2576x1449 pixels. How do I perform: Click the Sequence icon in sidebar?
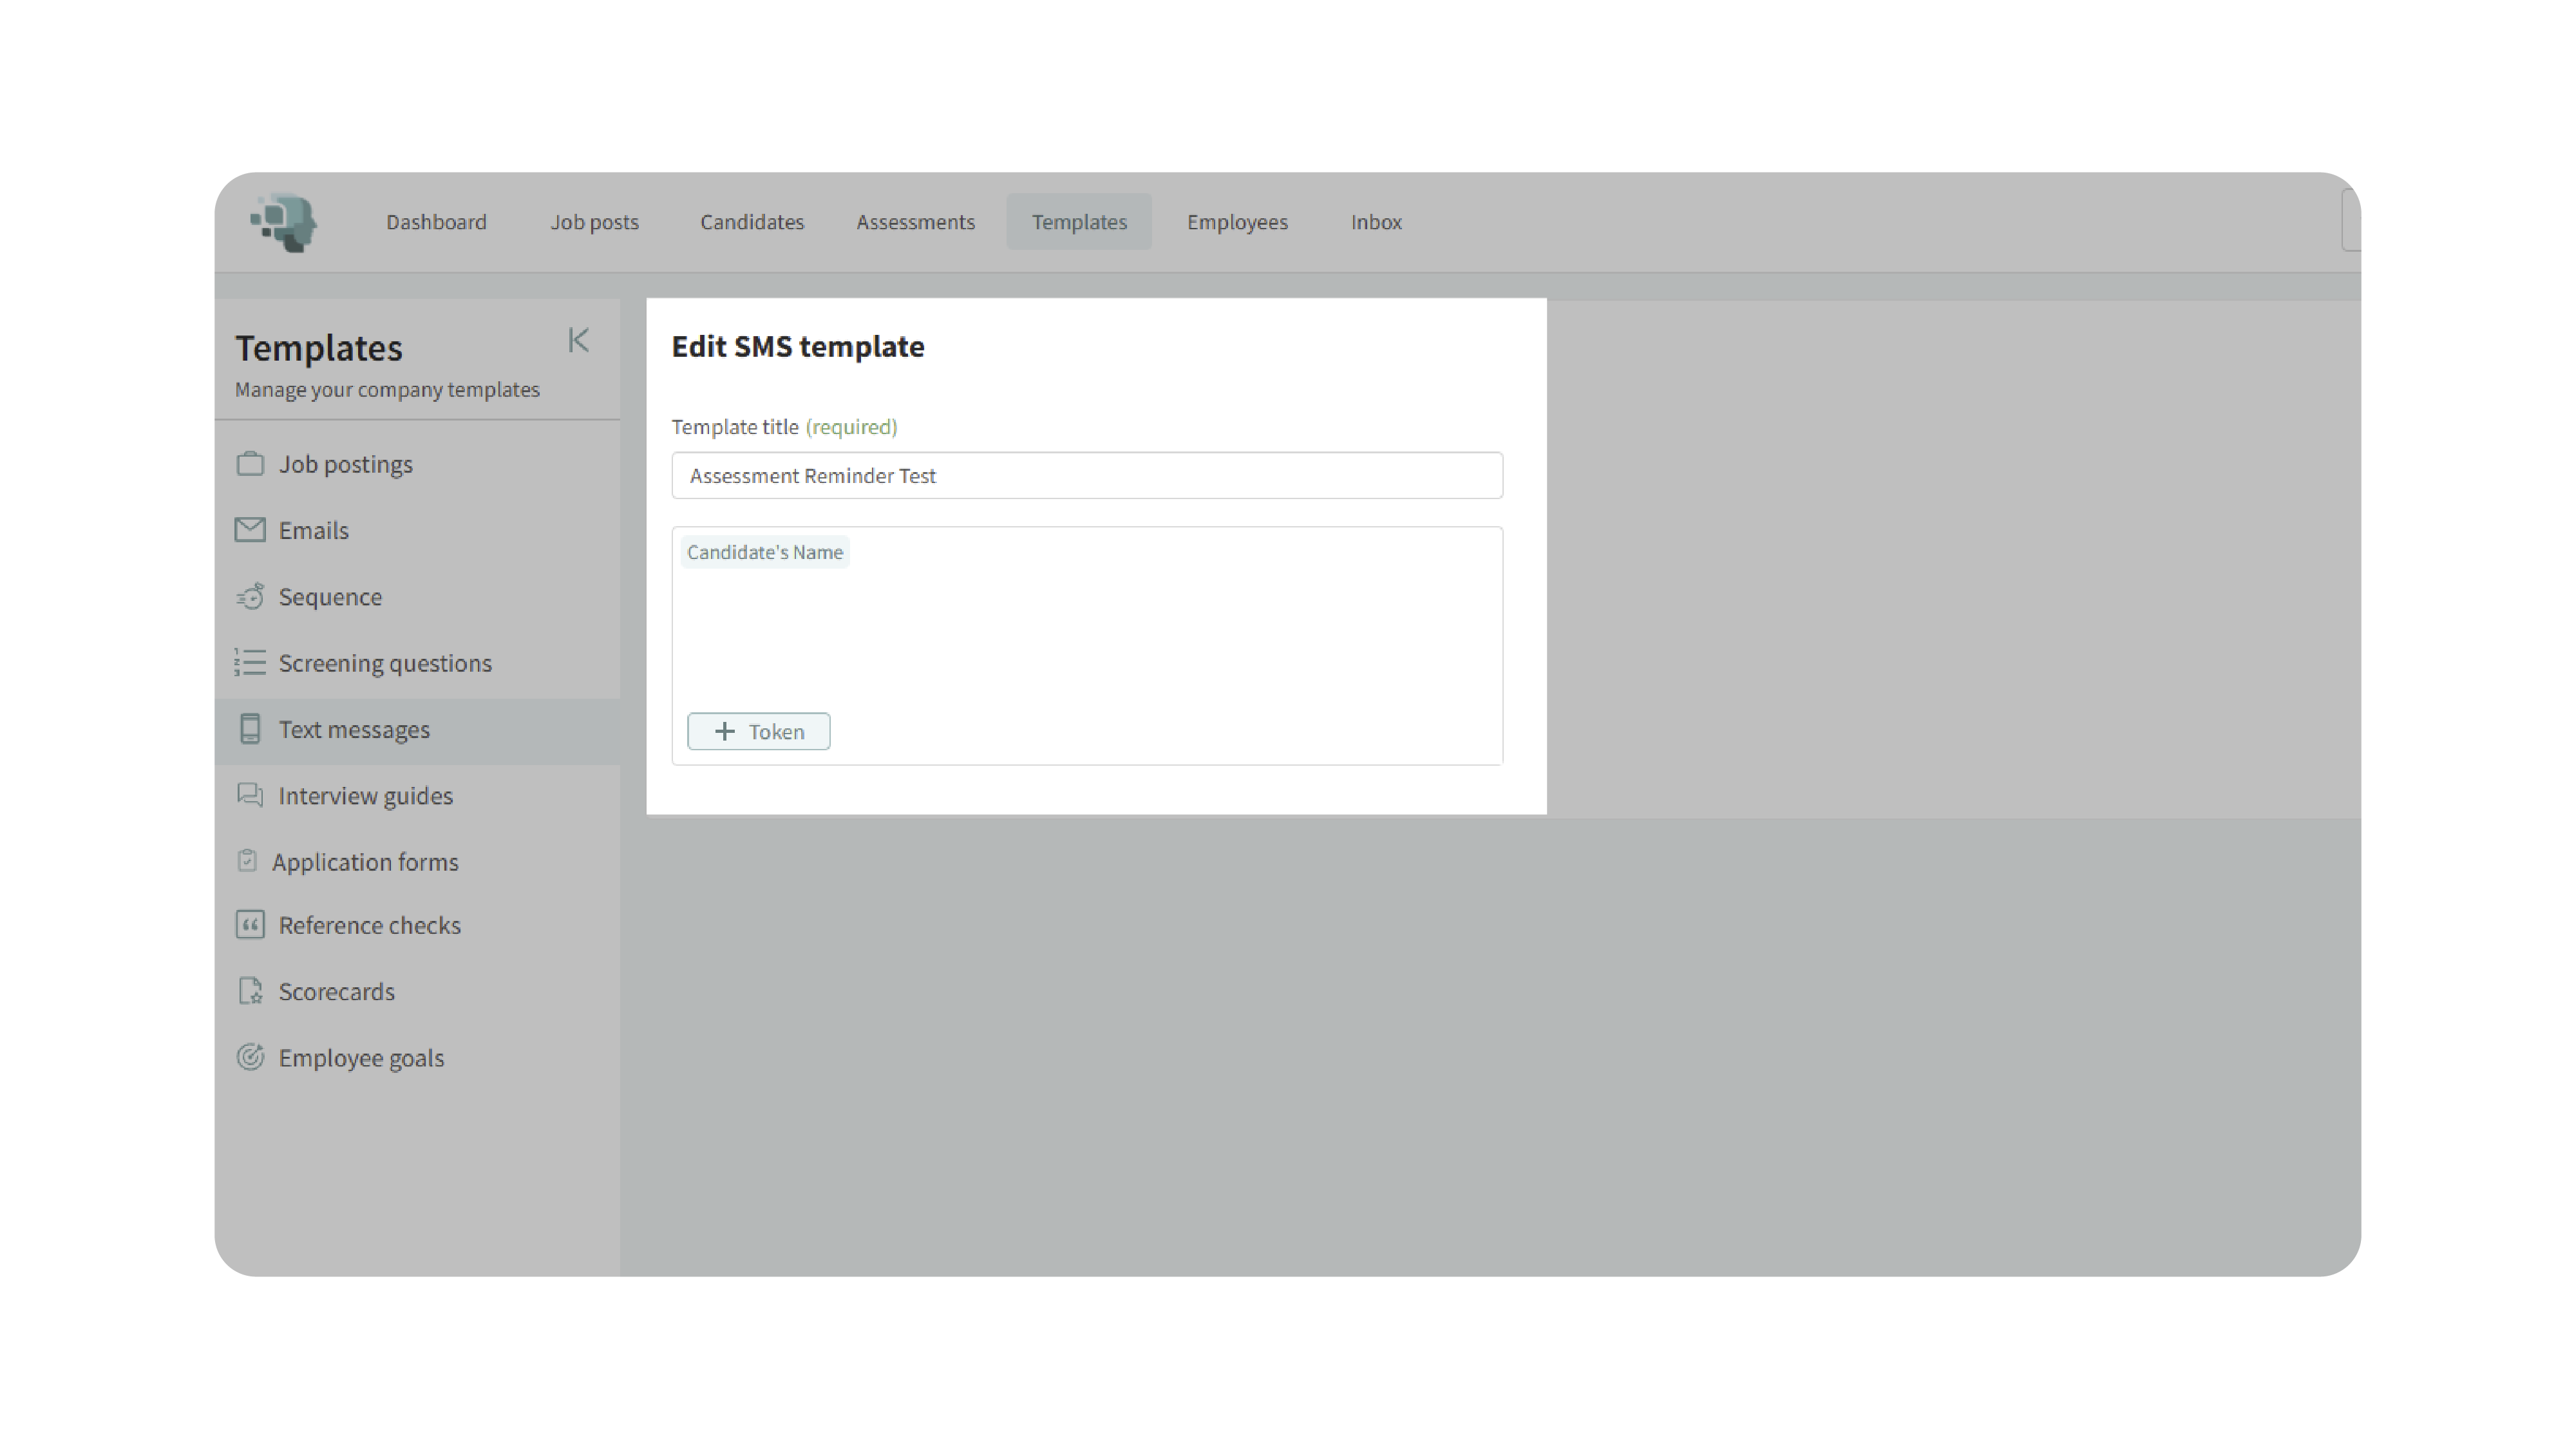pos(250,597)
